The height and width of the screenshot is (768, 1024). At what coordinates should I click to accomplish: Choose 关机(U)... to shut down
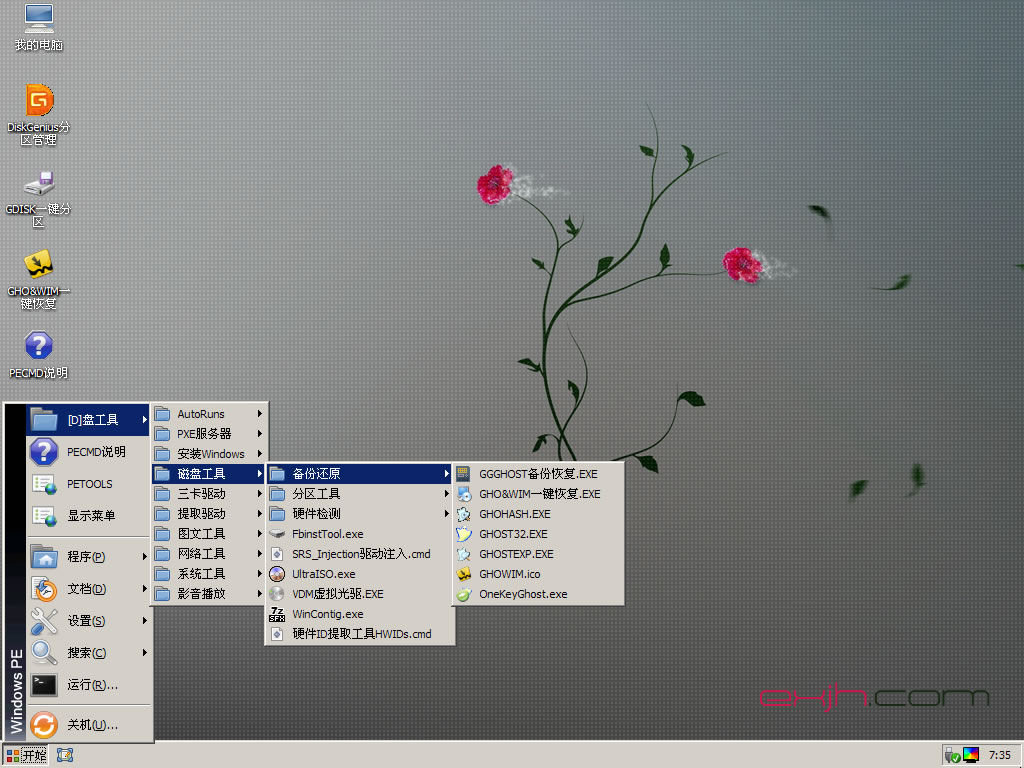[92, 725]
